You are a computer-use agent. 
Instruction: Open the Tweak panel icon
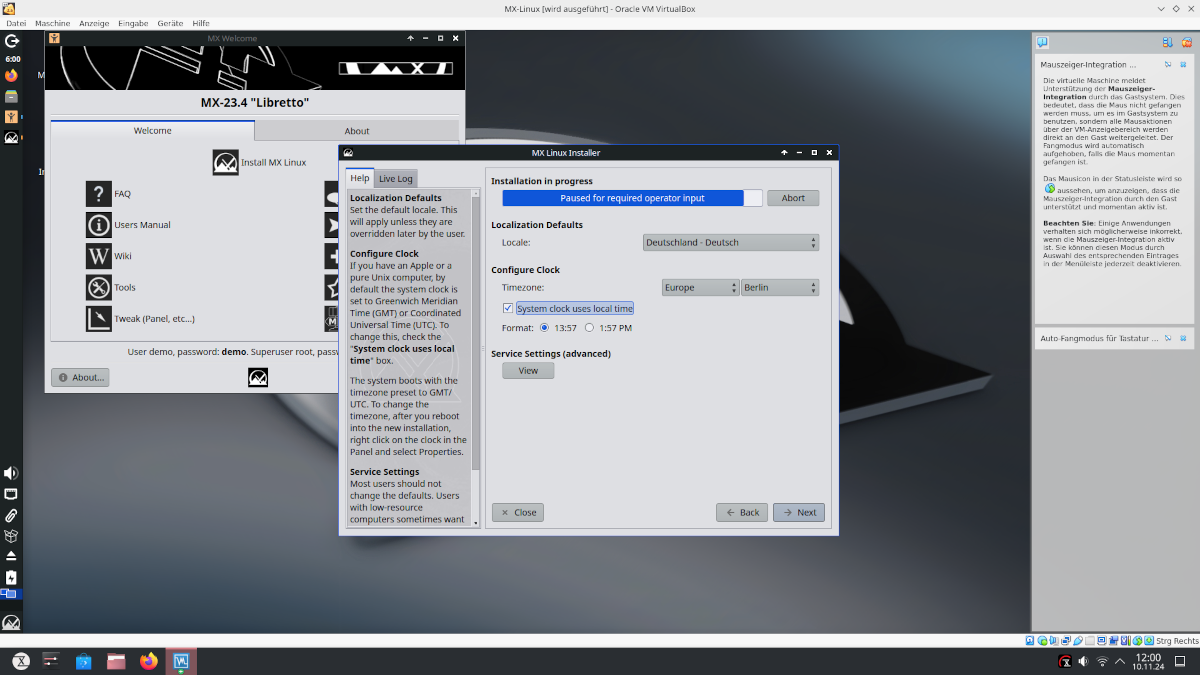[x=98, y=318]
